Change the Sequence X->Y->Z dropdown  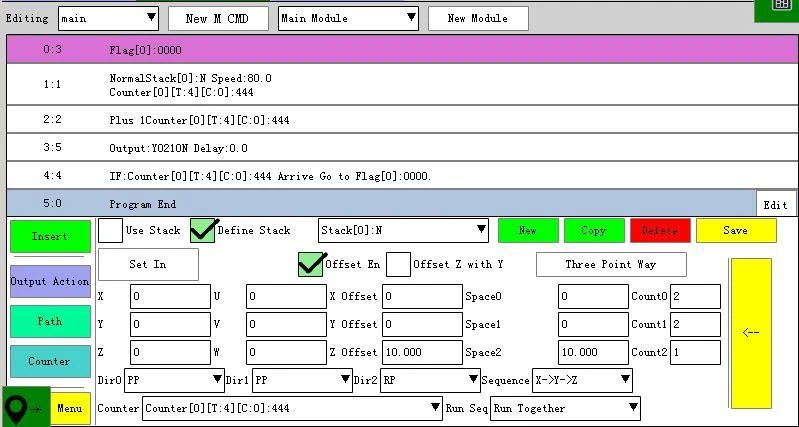[582, 380]
